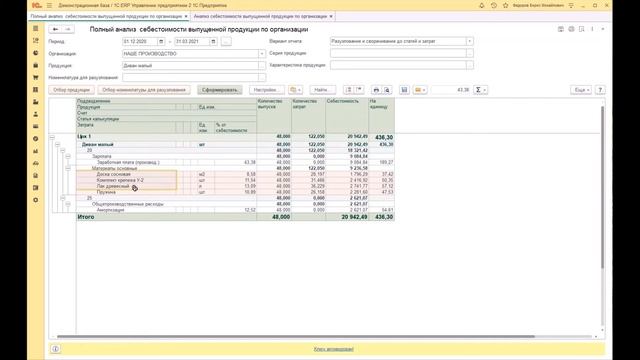Switch to the second Анализ себестоимости tab

(x=260, y=16)
